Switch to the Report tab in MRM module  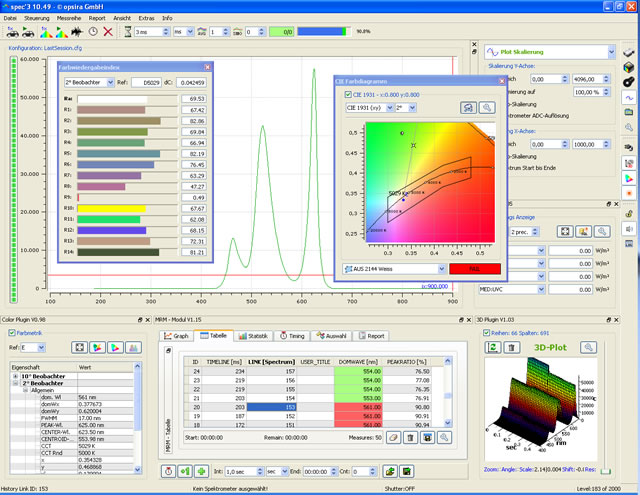[x=374, y=336]
